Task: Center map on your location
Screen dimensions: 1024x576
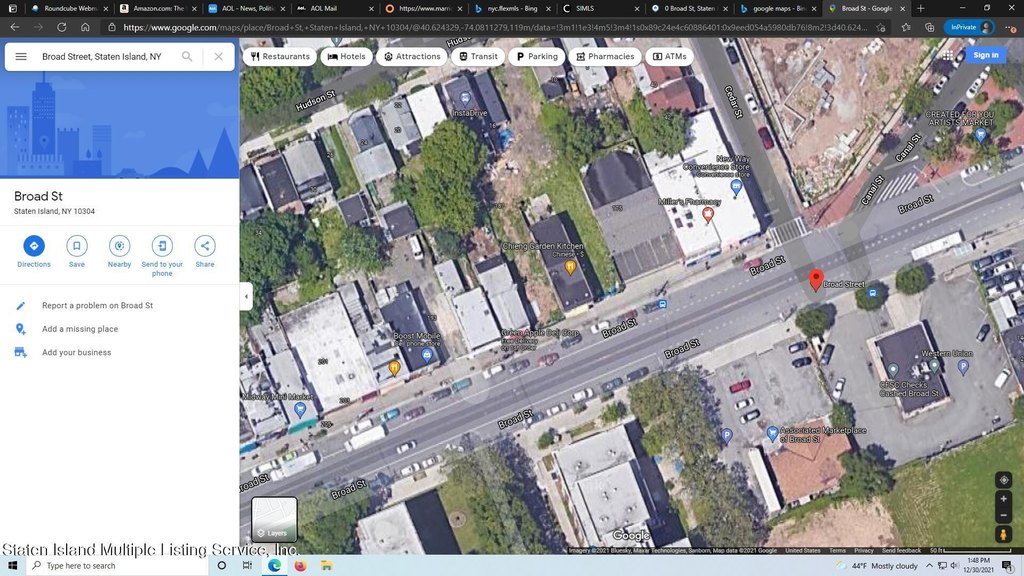Action: 1004,480
